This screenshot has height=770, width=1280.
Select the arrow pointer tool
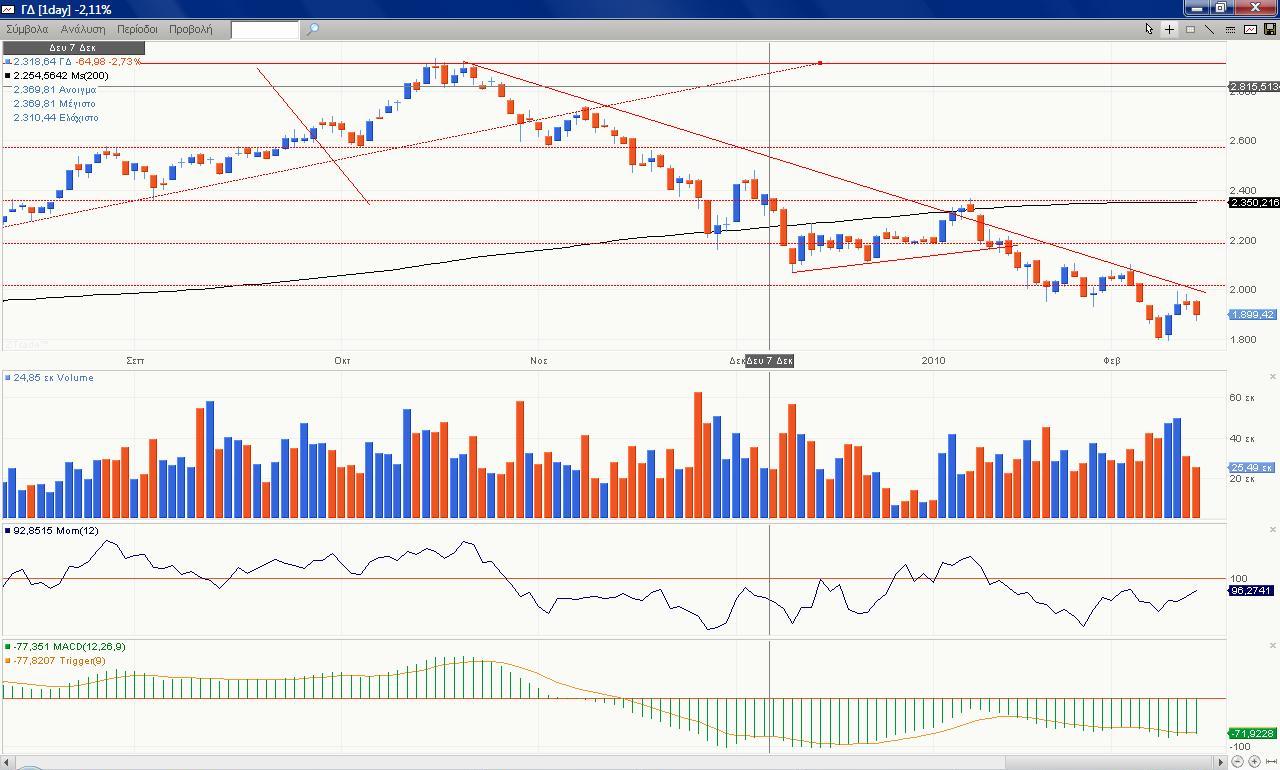pyautogui.click(x=1149, y=29)
